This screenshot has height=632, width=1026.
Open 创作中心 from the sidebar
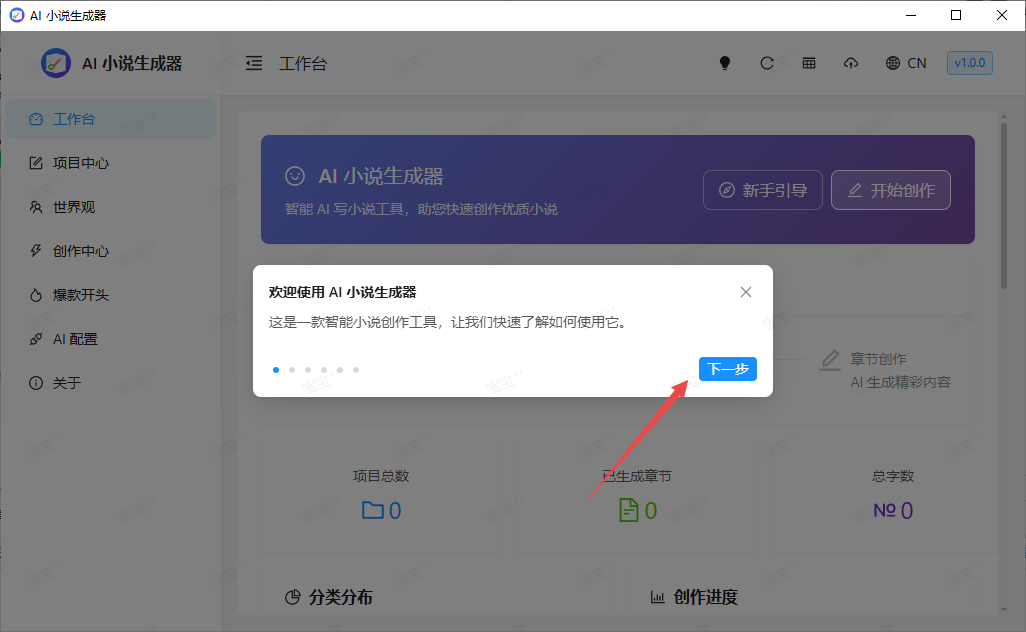coord(80,251)
